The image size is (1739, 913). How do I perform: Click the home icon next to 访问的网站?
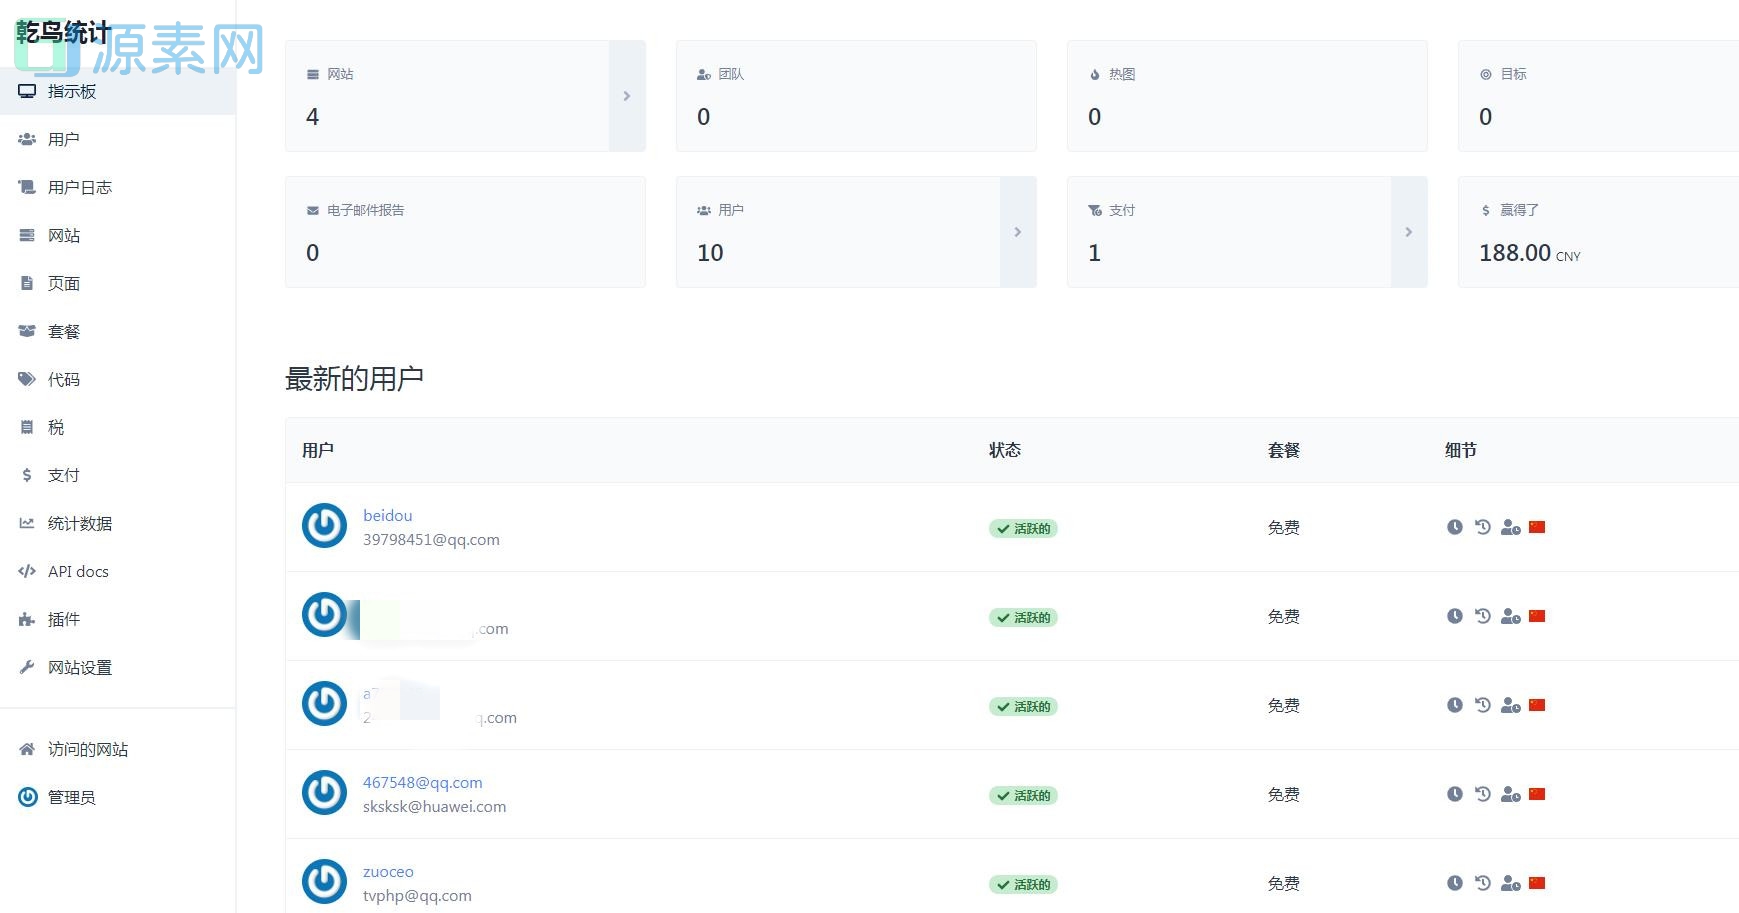pyautogui.click(x=26, y=749)
